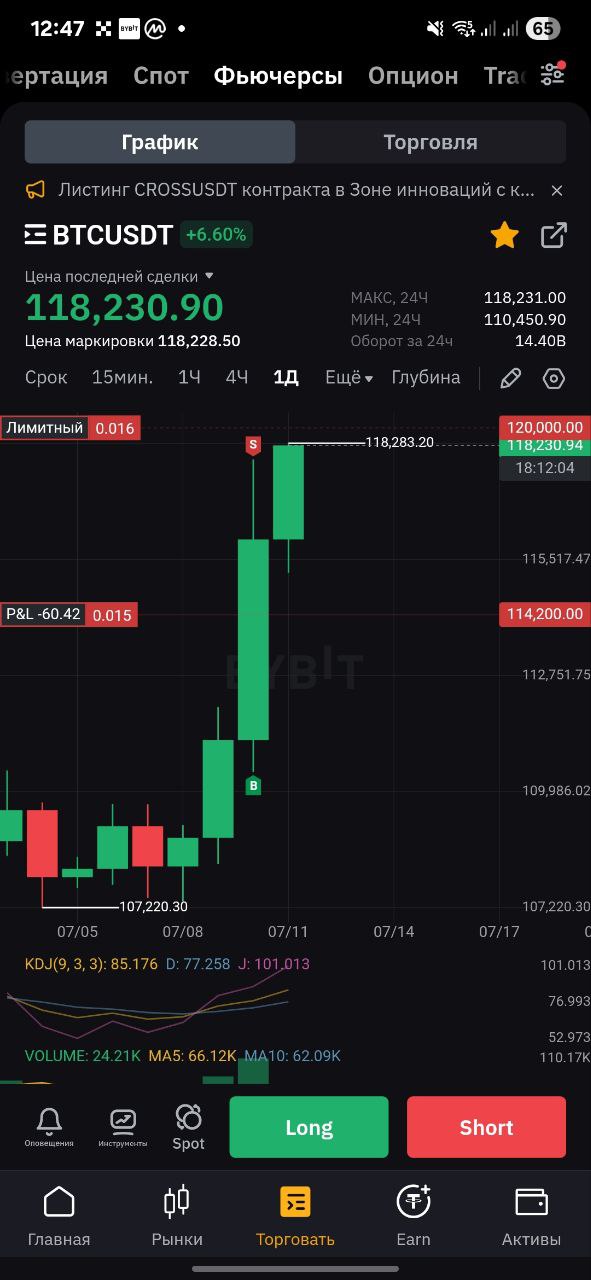
Task: Open the Spot quick-switch icon
Action: [188, 1122]
